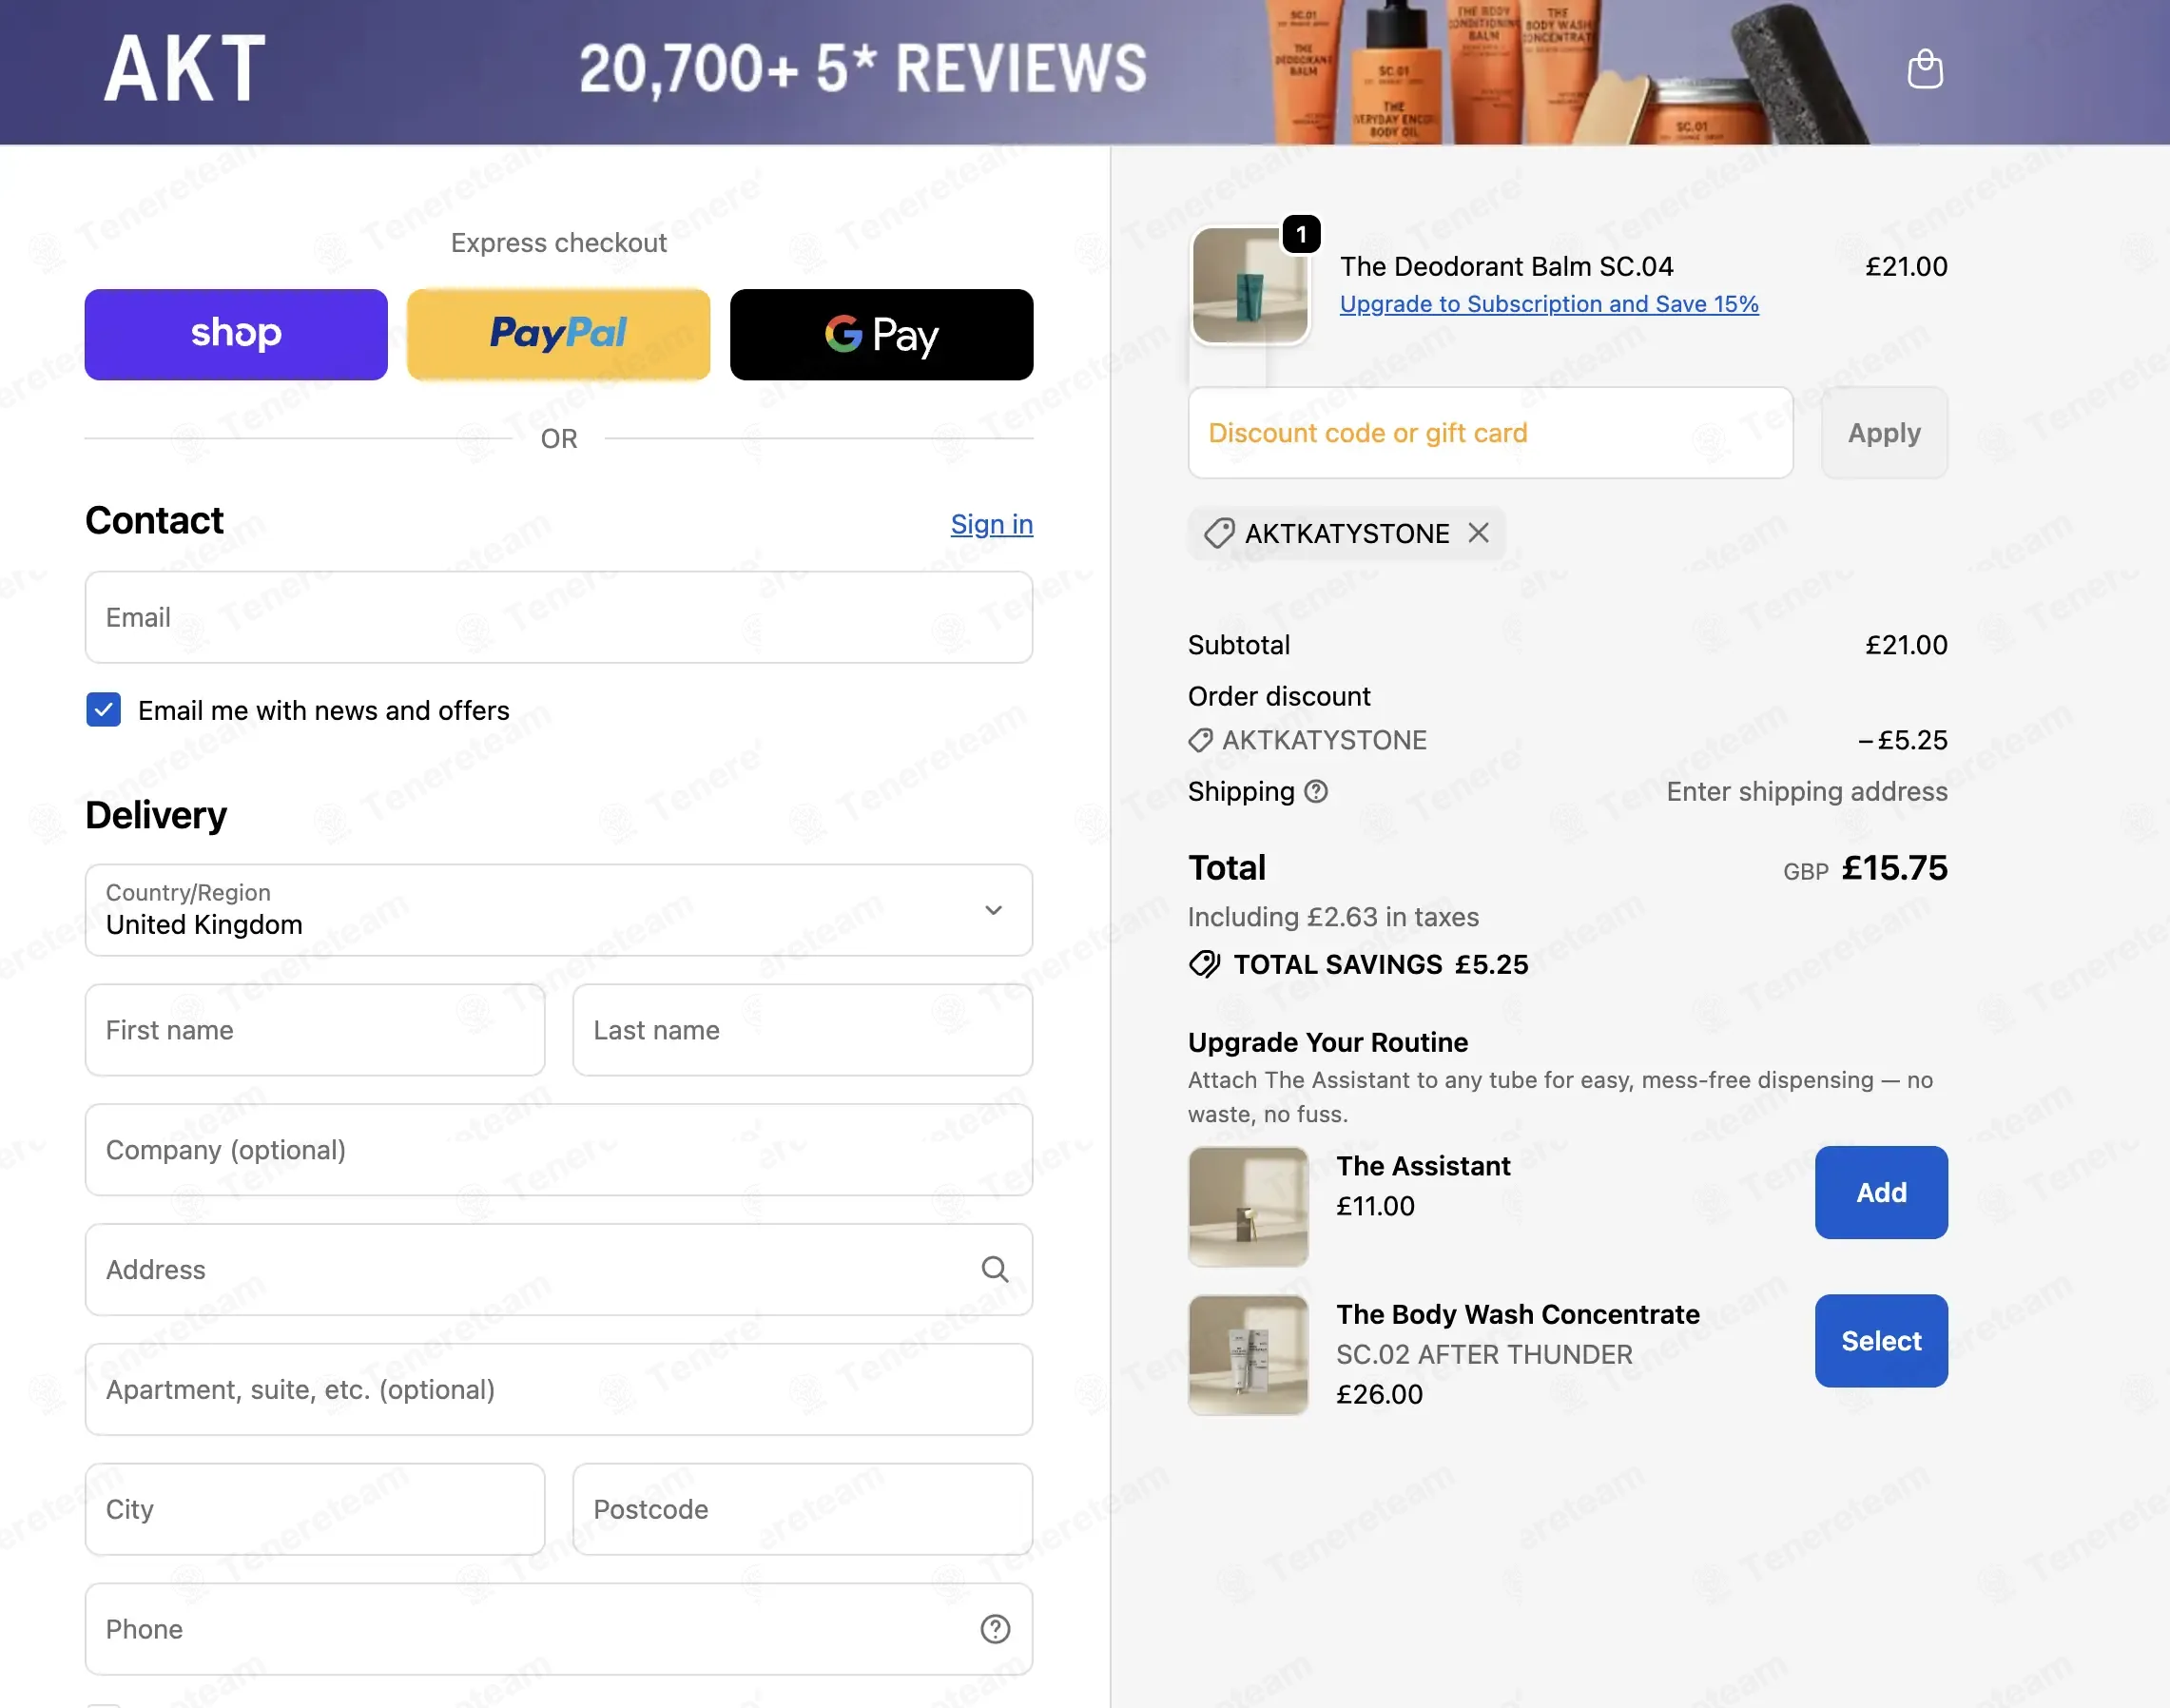2170x1708 pixels.
Task: Focus the City input field
Action: click(315, 1509)
